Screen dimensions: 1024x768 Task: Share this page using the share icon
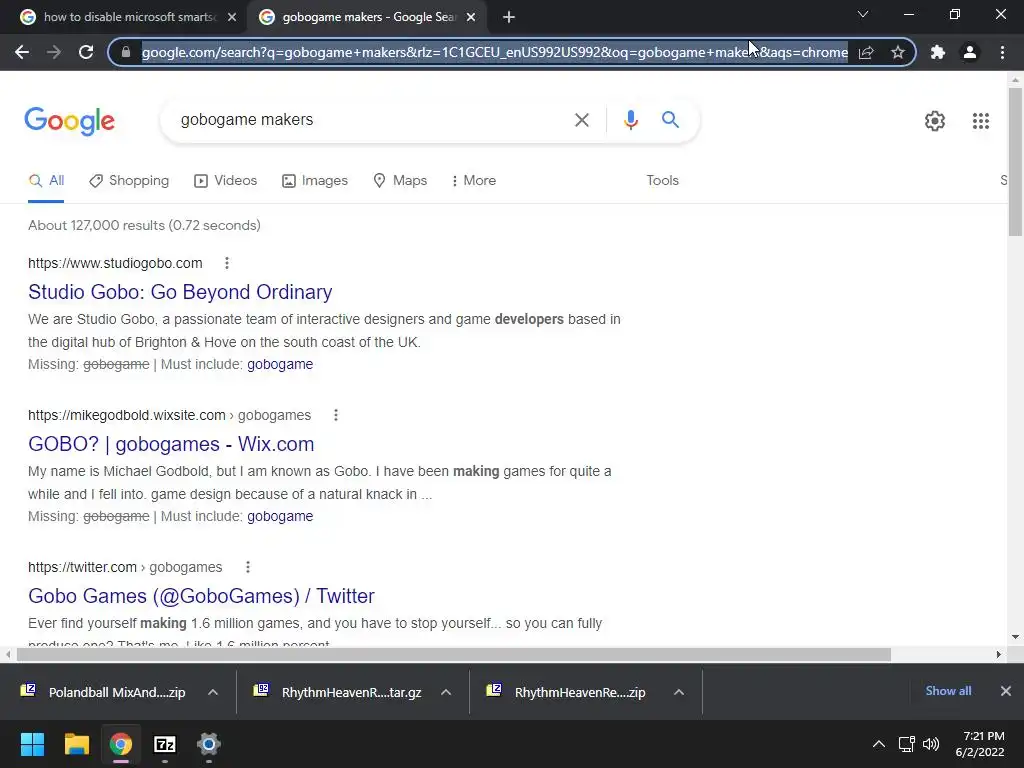[x=866, y=52]
